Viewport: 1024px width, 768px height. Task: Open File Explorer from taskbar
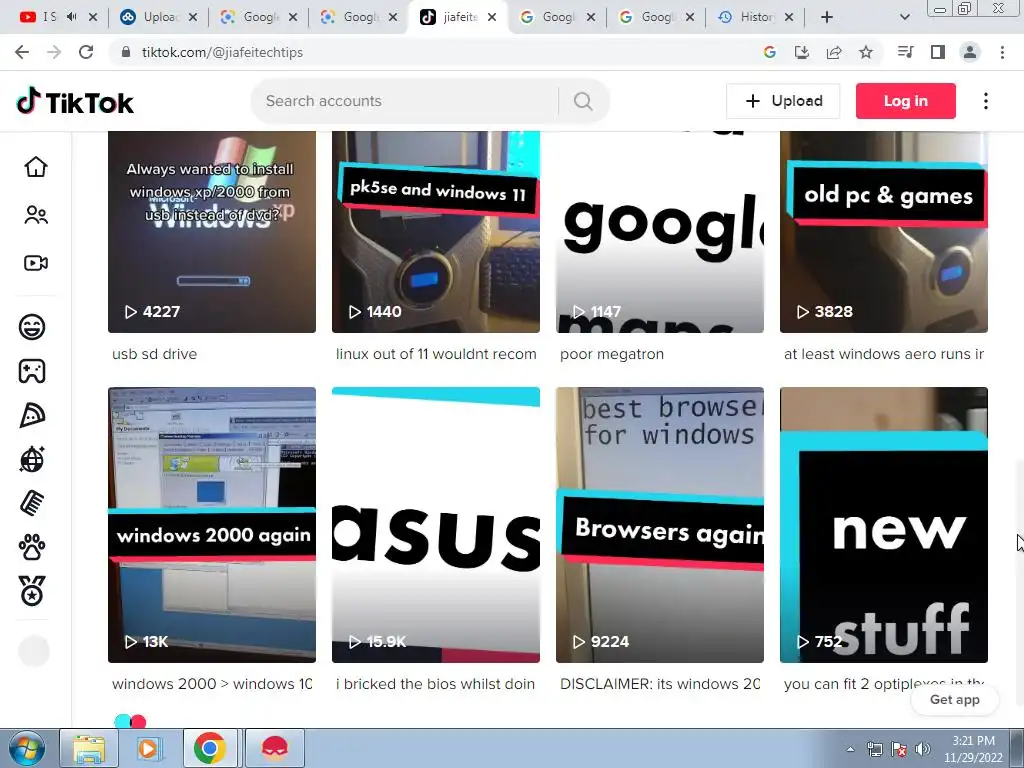(x=89, y=748)
